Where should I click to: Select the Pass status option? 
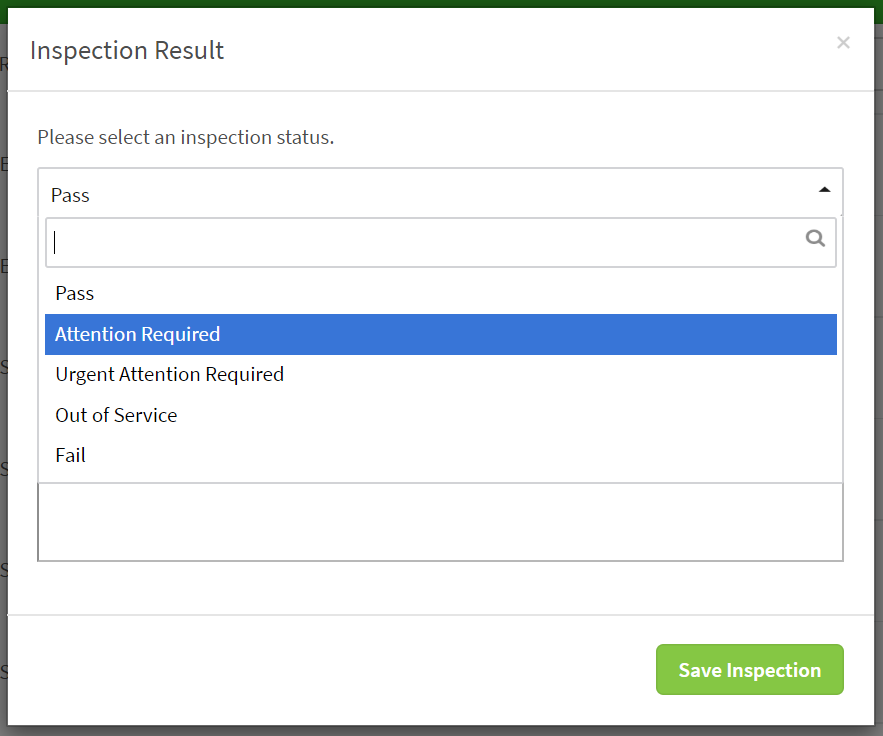tap(74, 293)
